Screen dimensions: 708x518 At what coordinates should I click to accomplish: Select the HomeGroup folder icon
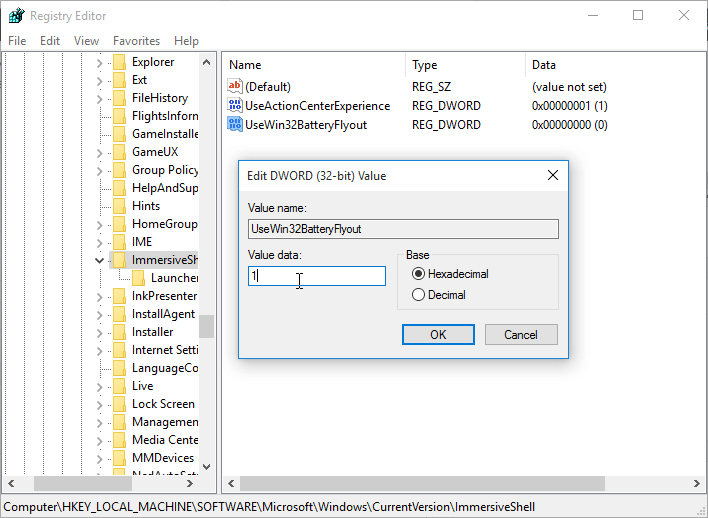(x=120, y=224)
